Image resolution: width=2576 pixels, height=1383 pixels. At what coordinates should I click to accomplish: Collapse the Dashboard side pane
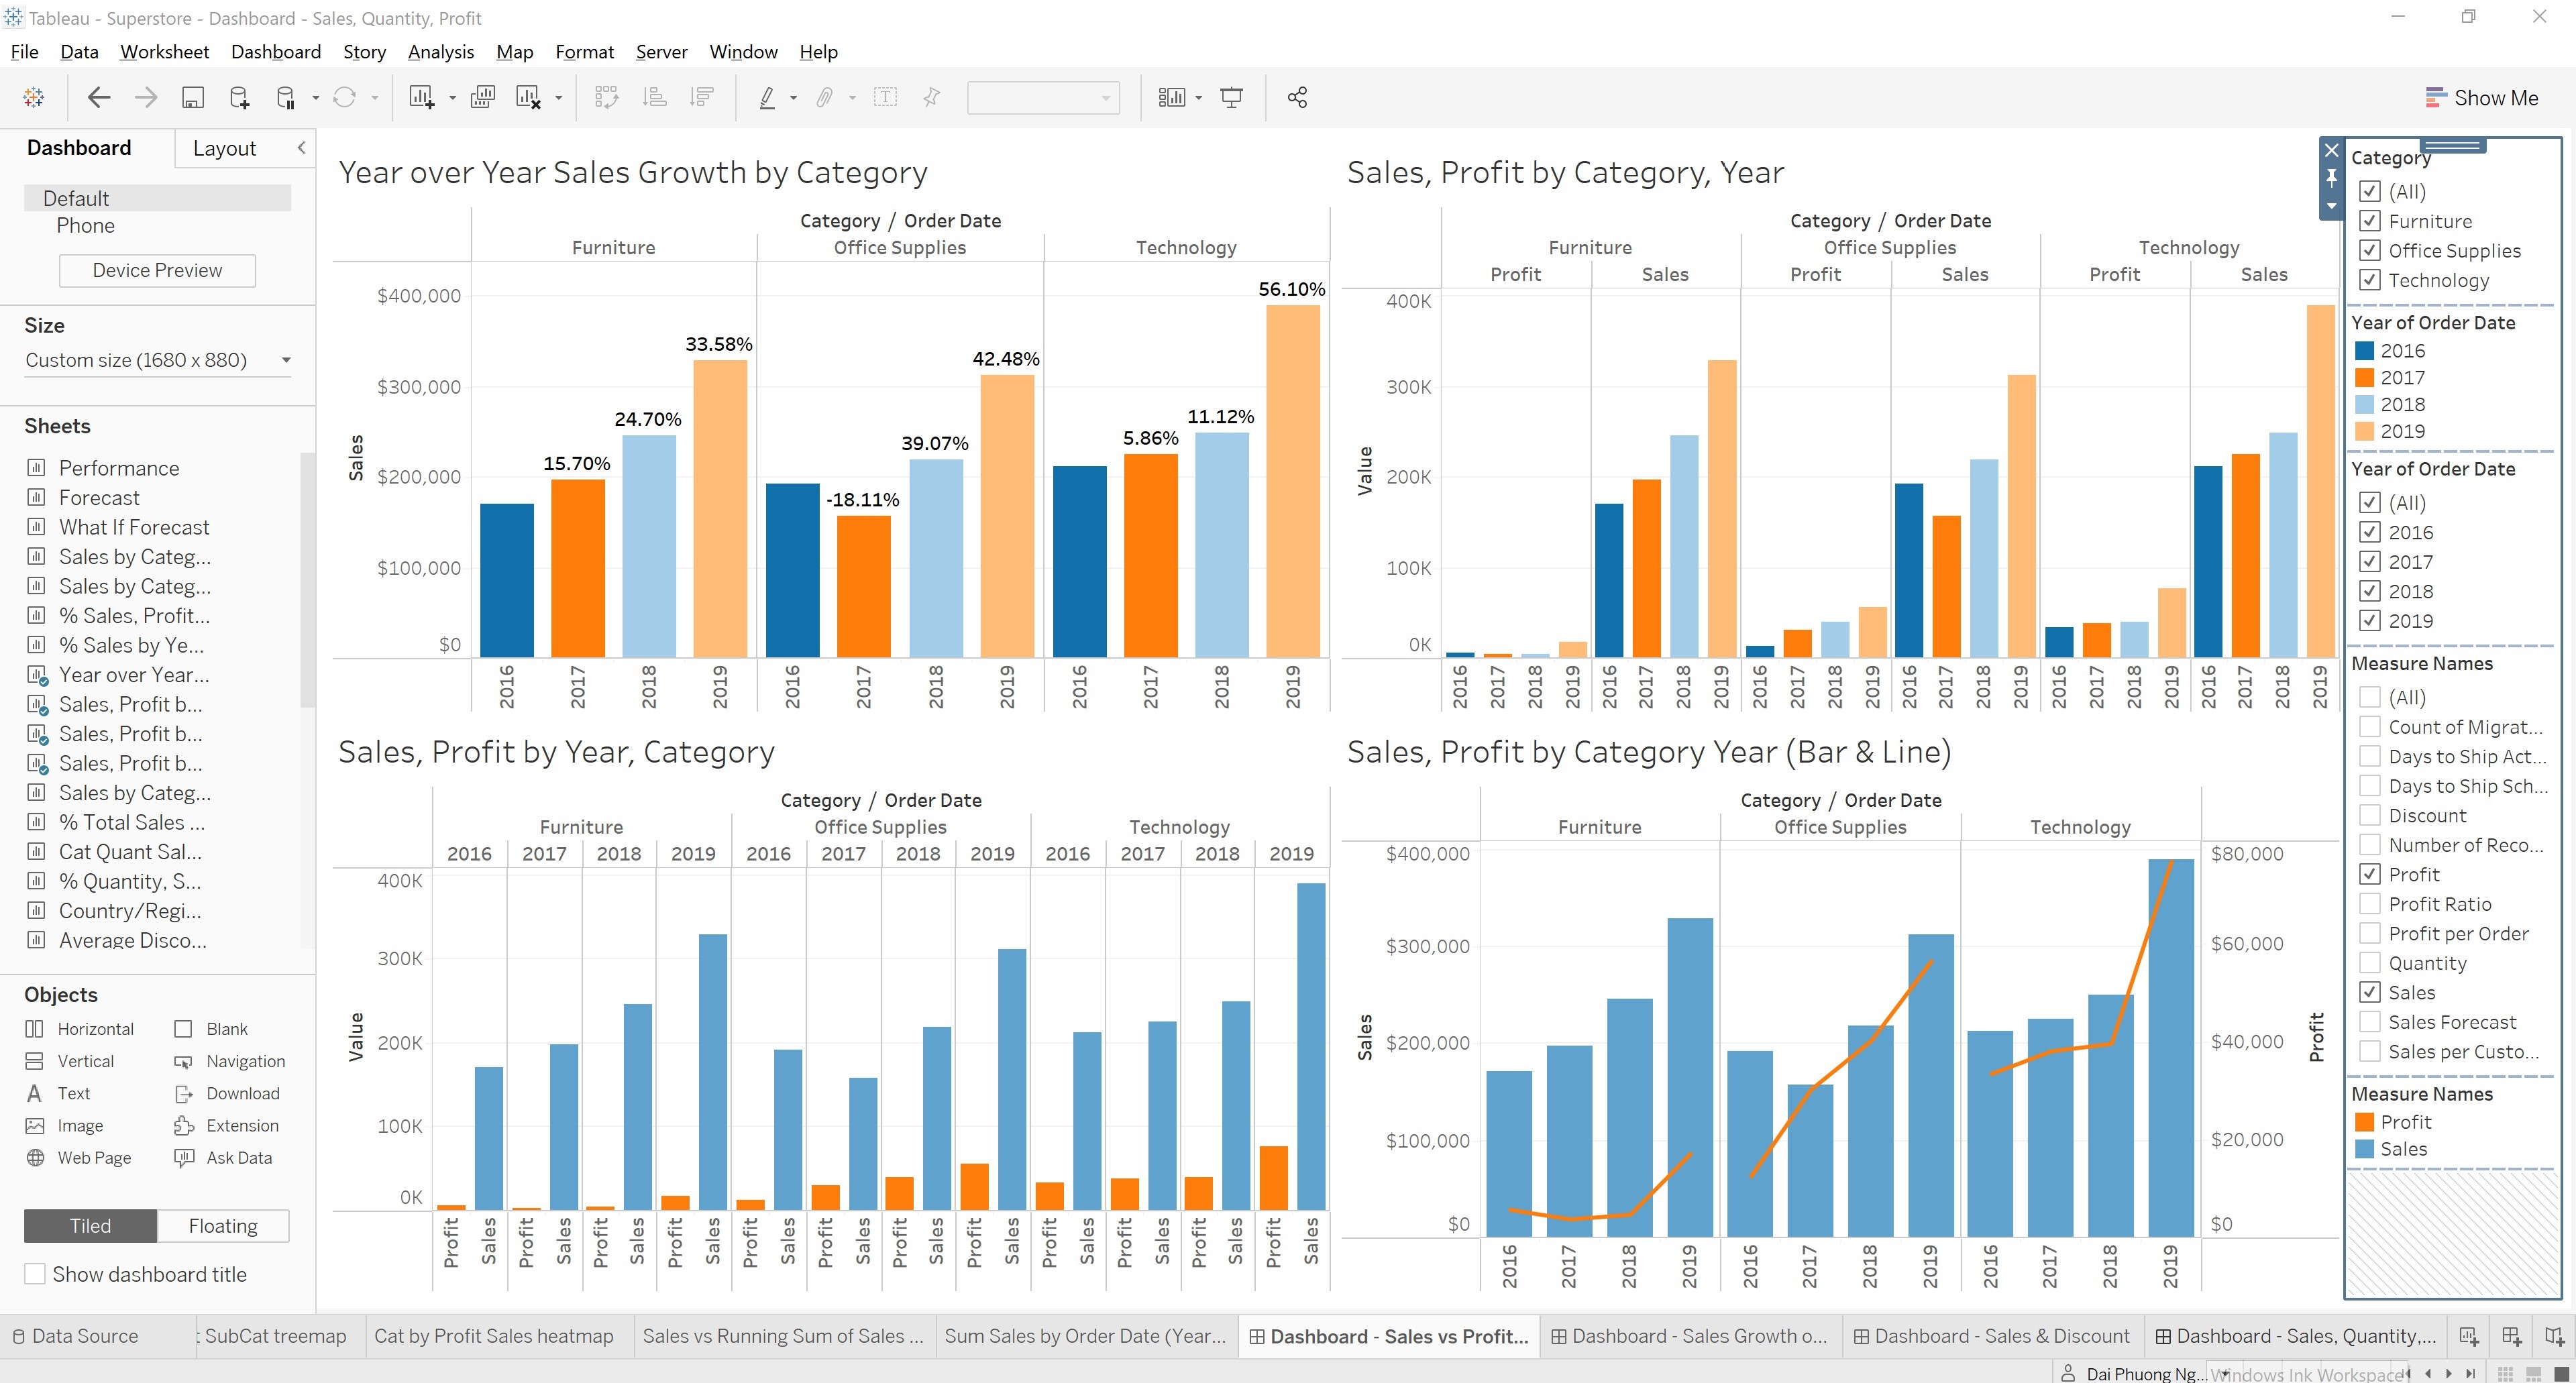301,147
